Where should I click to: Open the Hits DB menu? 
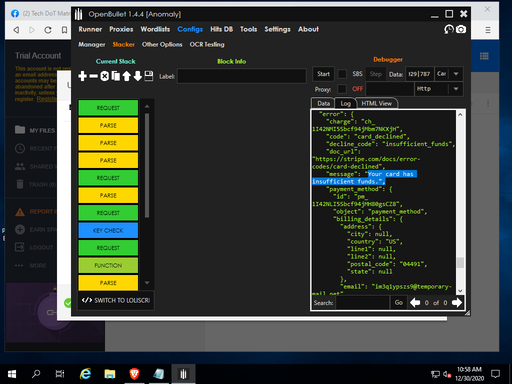[x=222, y=29]
